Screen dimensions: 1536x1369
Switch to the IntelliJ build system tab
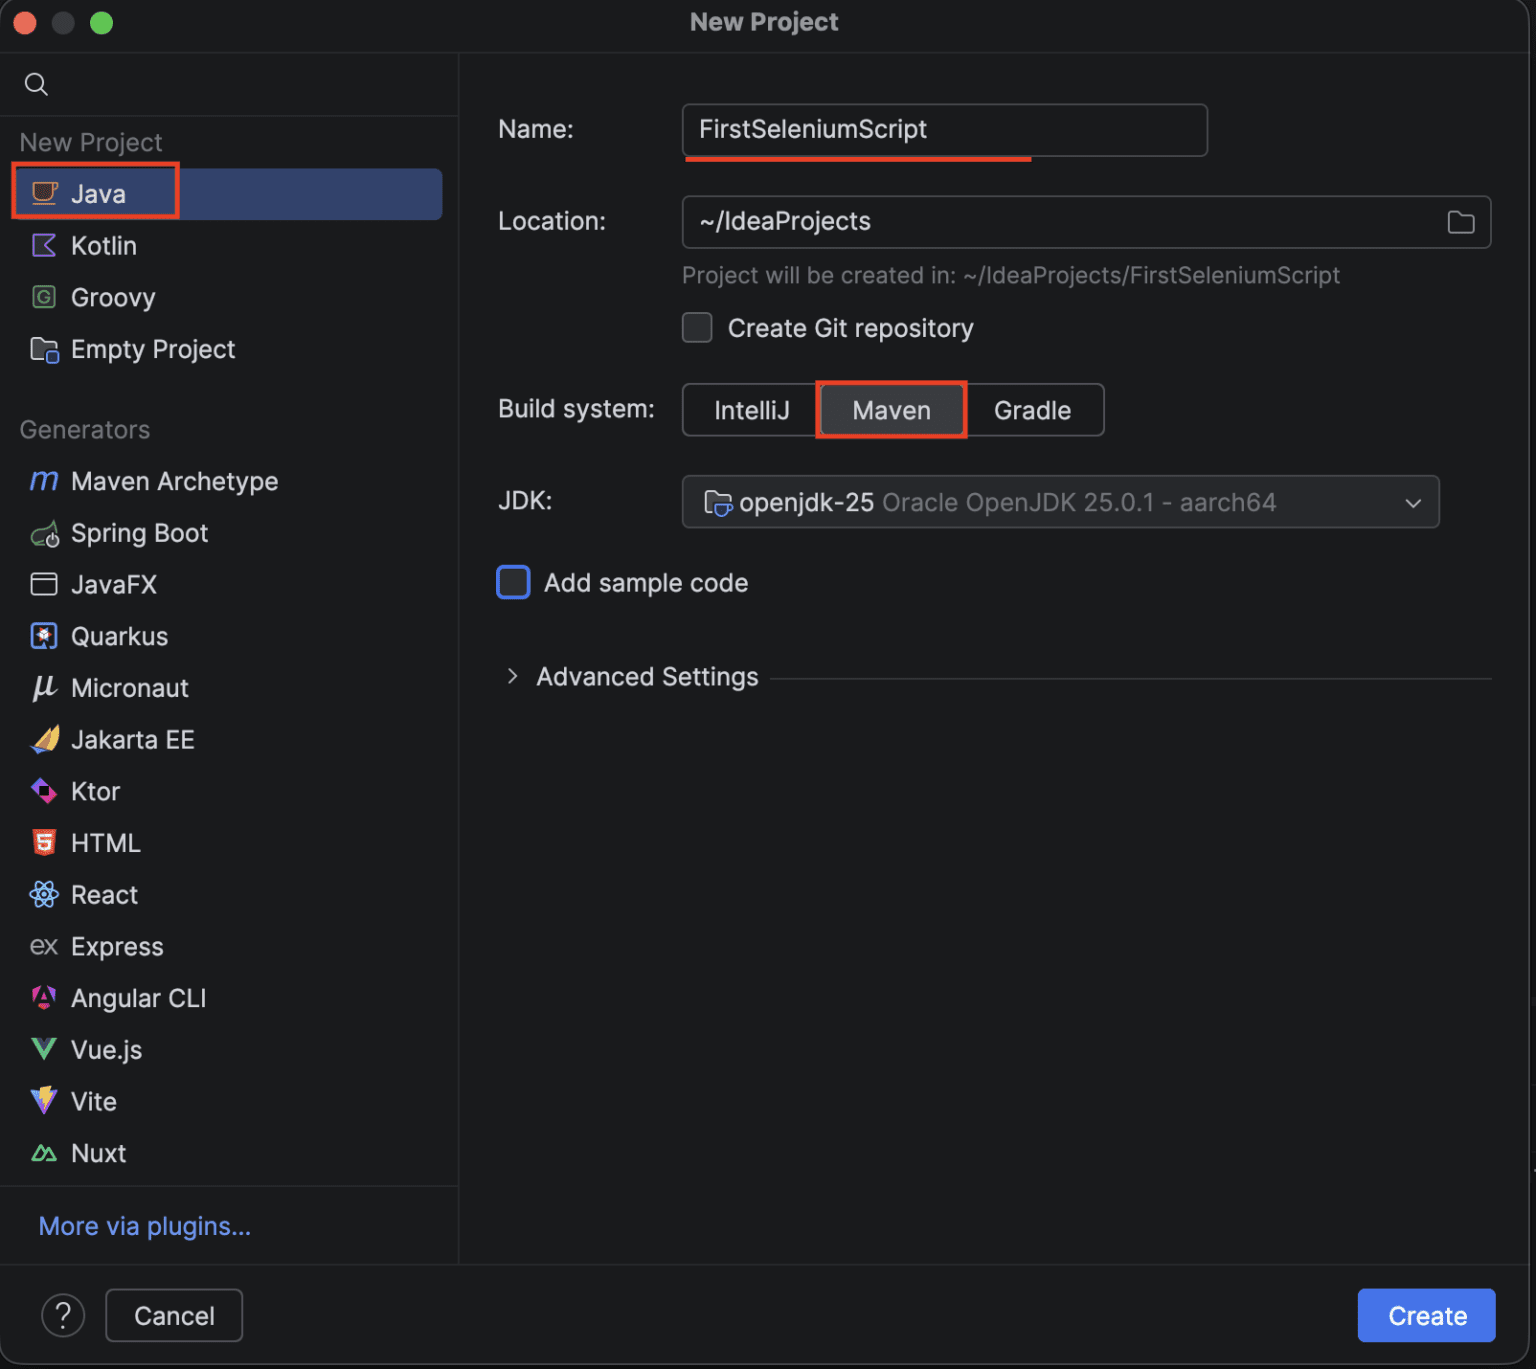click(750, 410)
